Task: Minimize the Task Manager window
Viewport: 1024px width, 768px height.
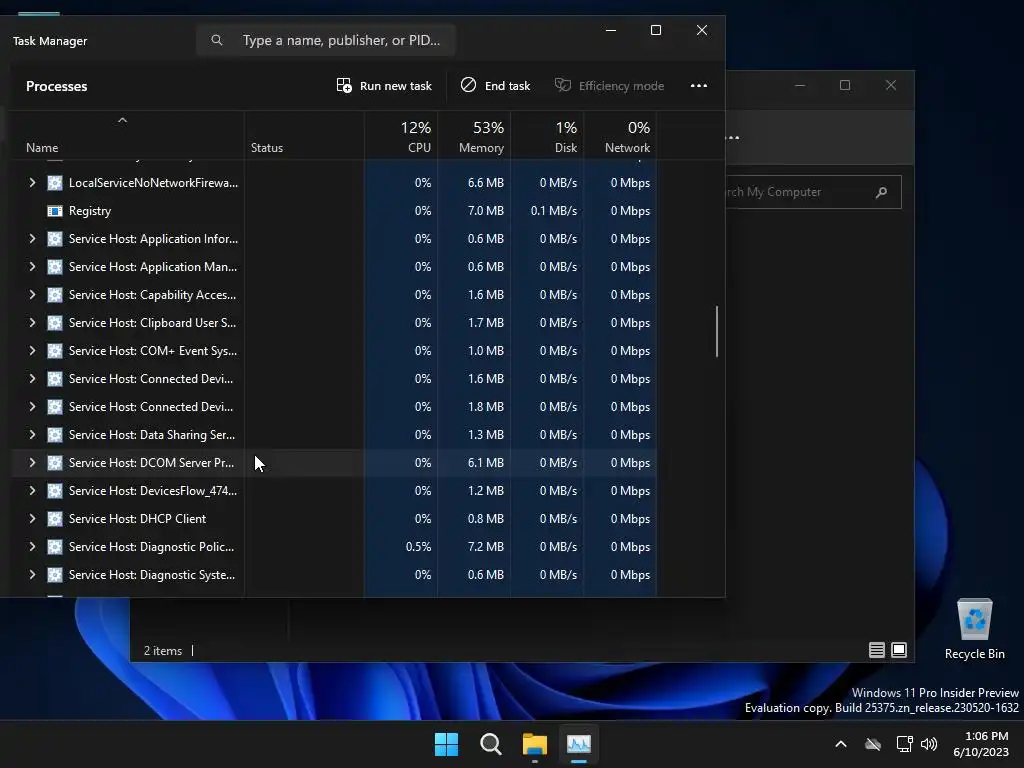Action: click(x=611, y=30)
